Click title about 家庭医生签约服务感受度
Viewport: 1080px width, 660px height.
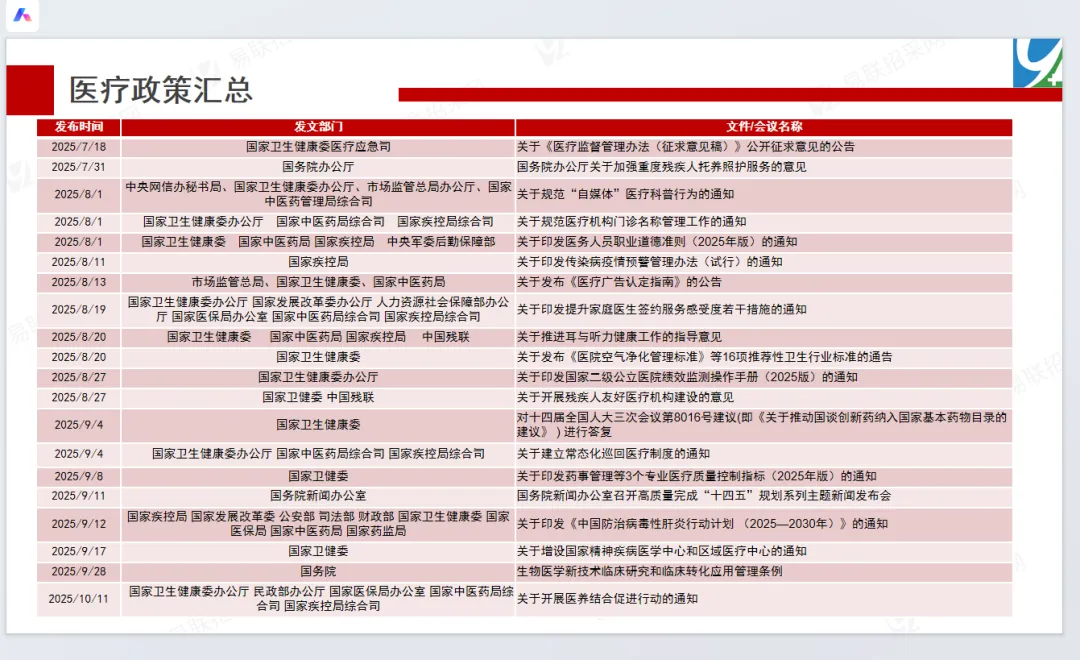[662, 309]
